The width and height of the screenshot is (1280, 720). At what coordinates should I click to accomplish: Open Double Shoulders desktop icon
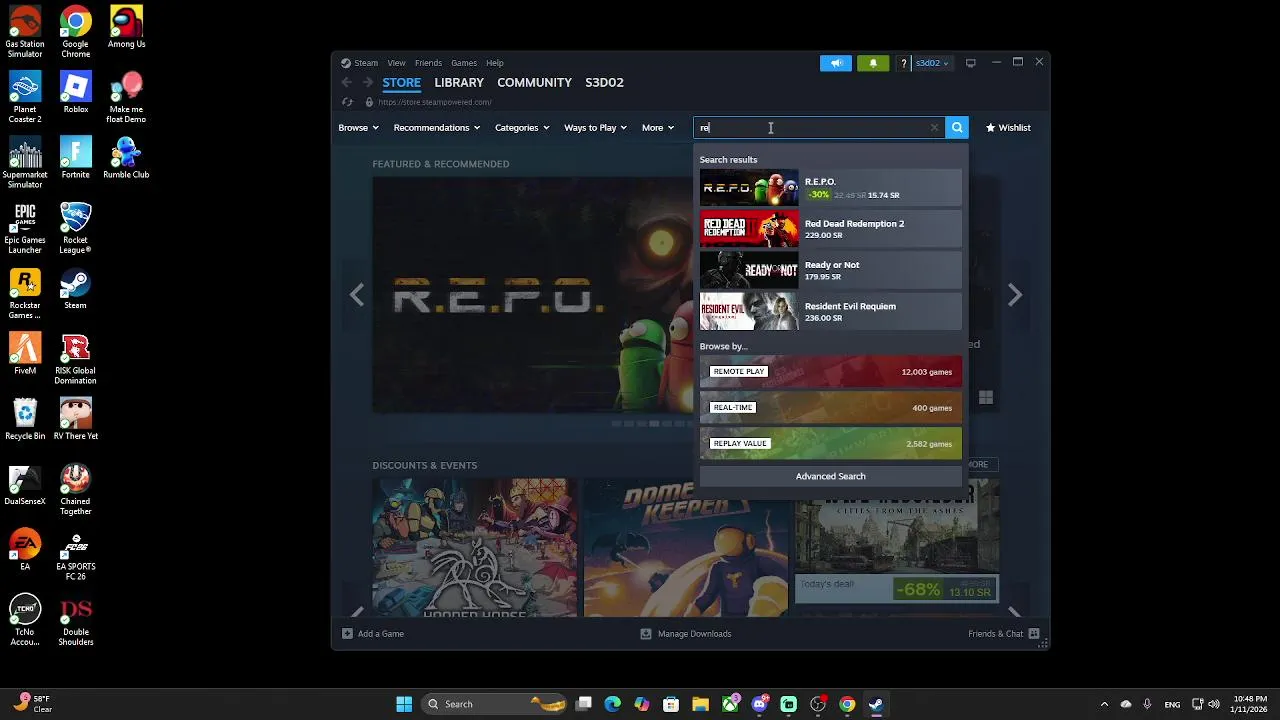point(75,620)
